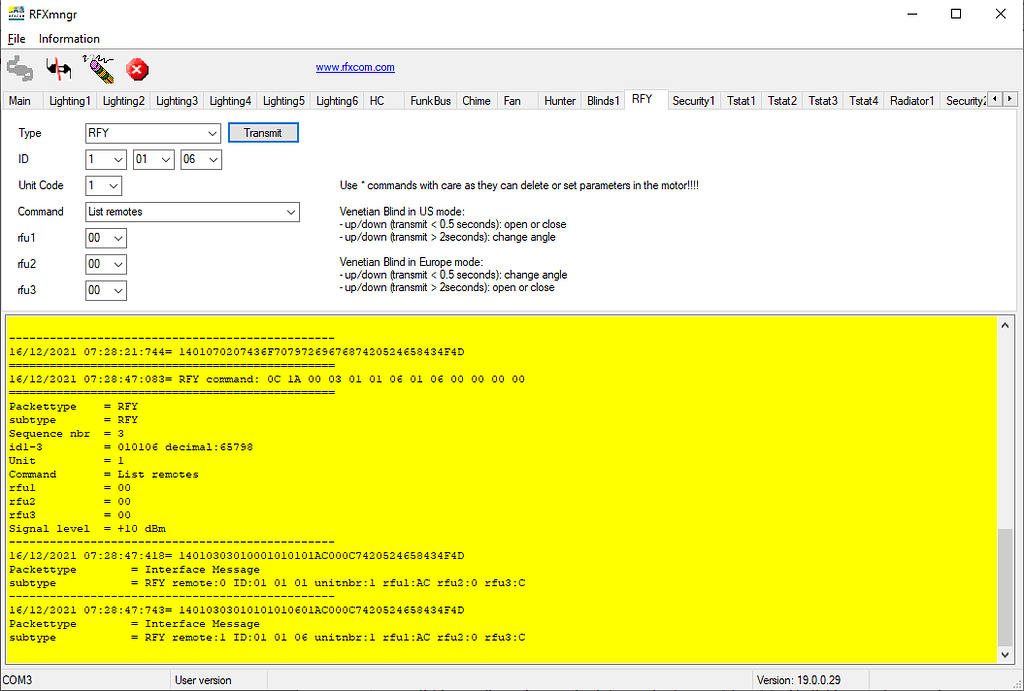Open the www.rfxcom.com link

click(x=355, y=68)
